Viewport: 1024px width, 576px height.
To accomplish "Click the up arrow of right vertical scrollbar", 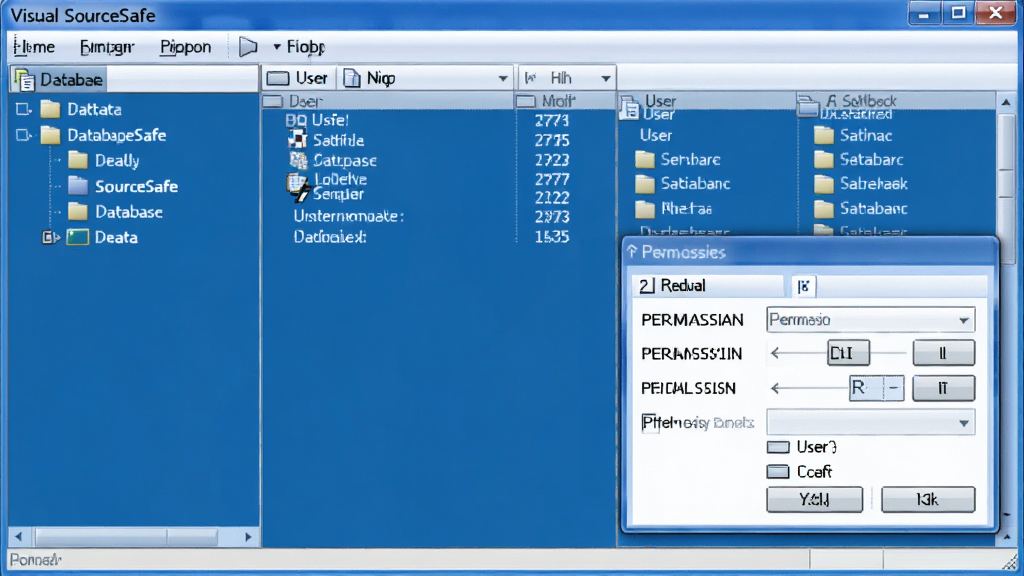I will click(1006, 102).
